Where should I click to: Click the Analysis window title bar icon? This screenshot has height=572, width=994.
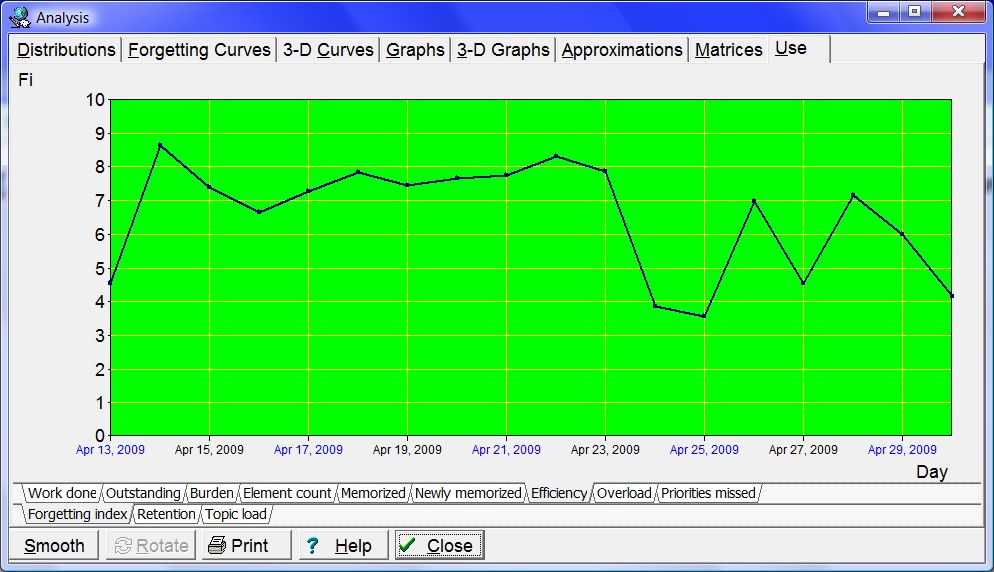point(19,17)
